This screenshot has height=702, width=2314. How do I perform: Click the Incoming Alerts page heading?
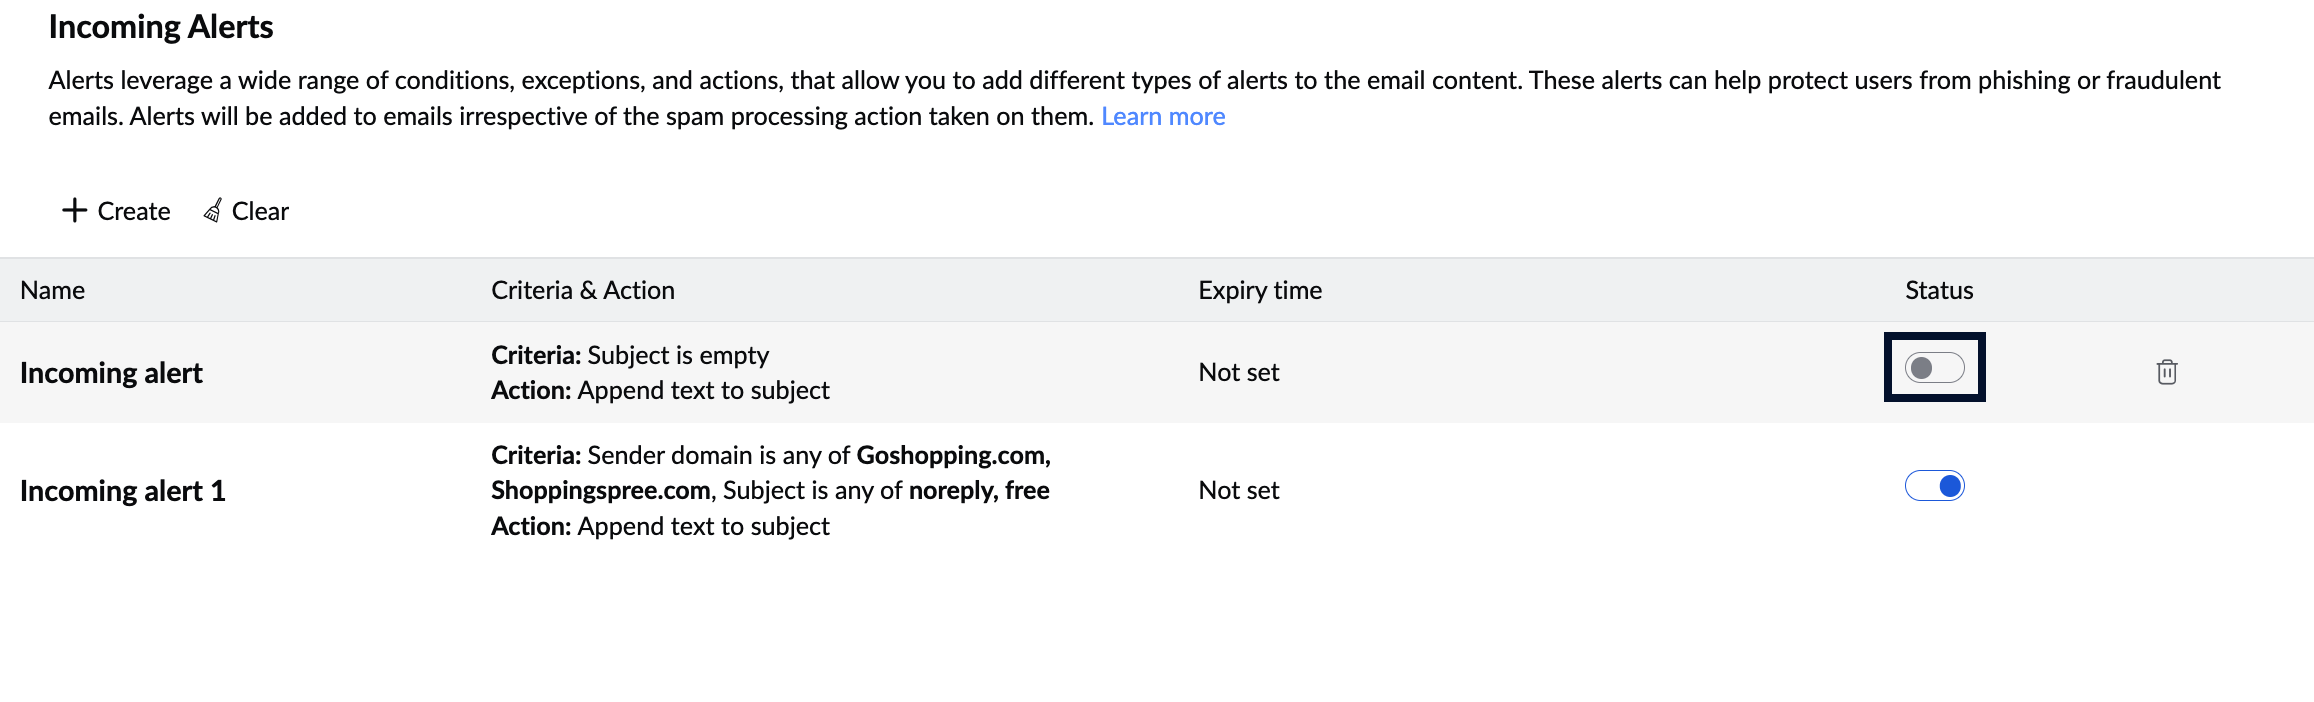point(161,27)
